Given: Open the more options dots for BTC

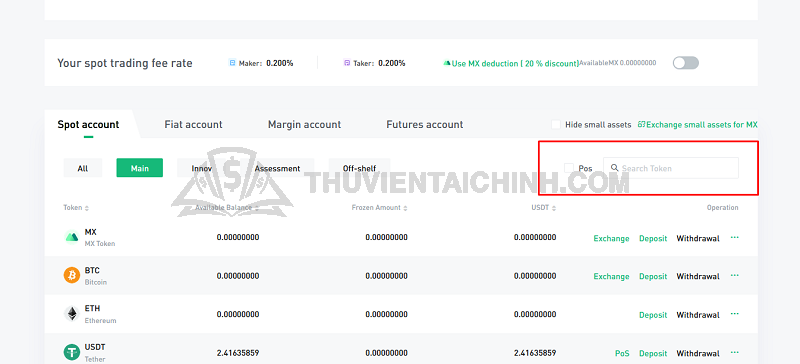Looking at the screenshot, I should 735,275.
